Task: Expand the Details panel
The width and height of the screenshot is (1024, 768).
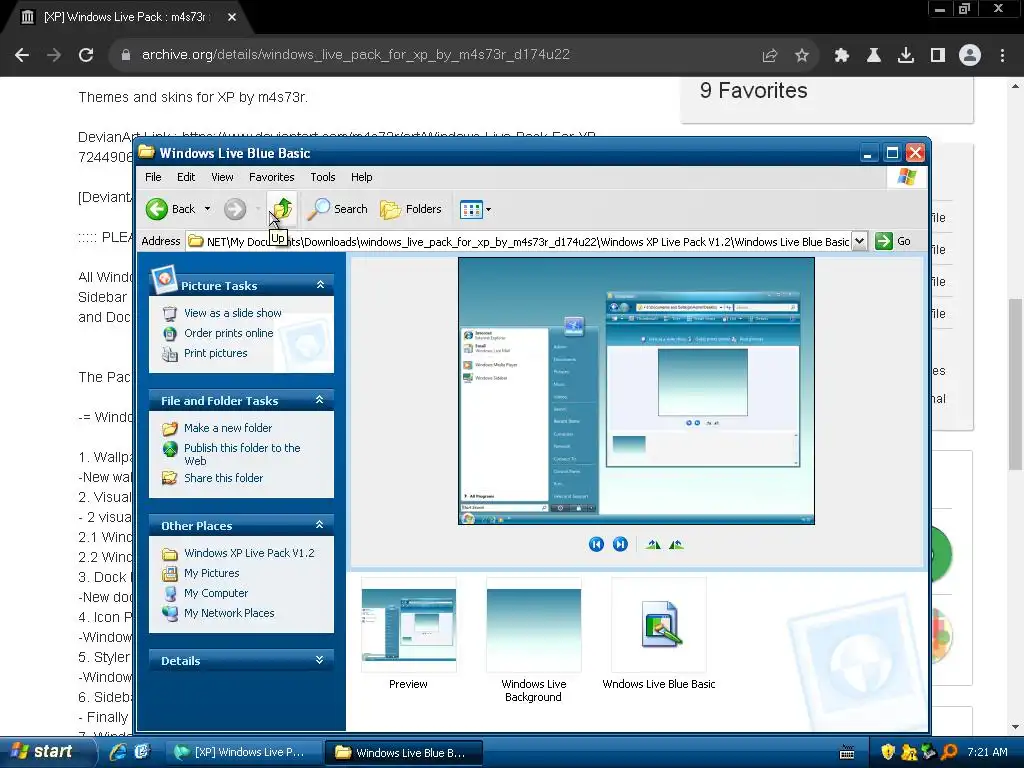Action: click(320, 660)
